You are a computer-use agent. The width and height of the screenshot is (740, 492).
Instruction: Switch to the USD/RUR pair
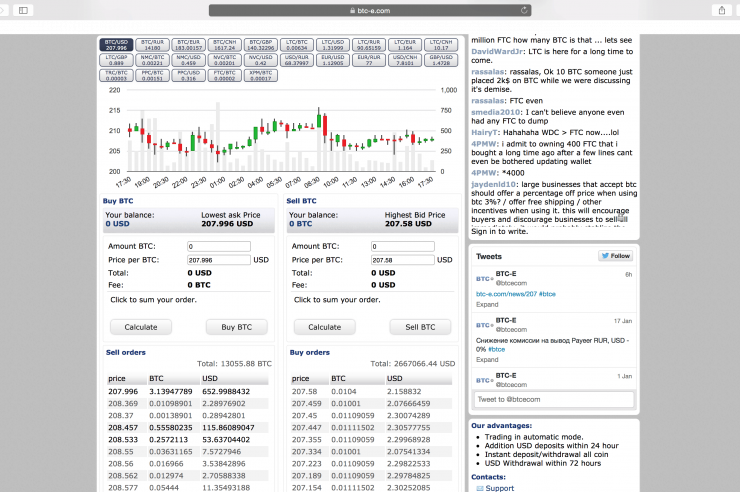(x=296, y=60)
